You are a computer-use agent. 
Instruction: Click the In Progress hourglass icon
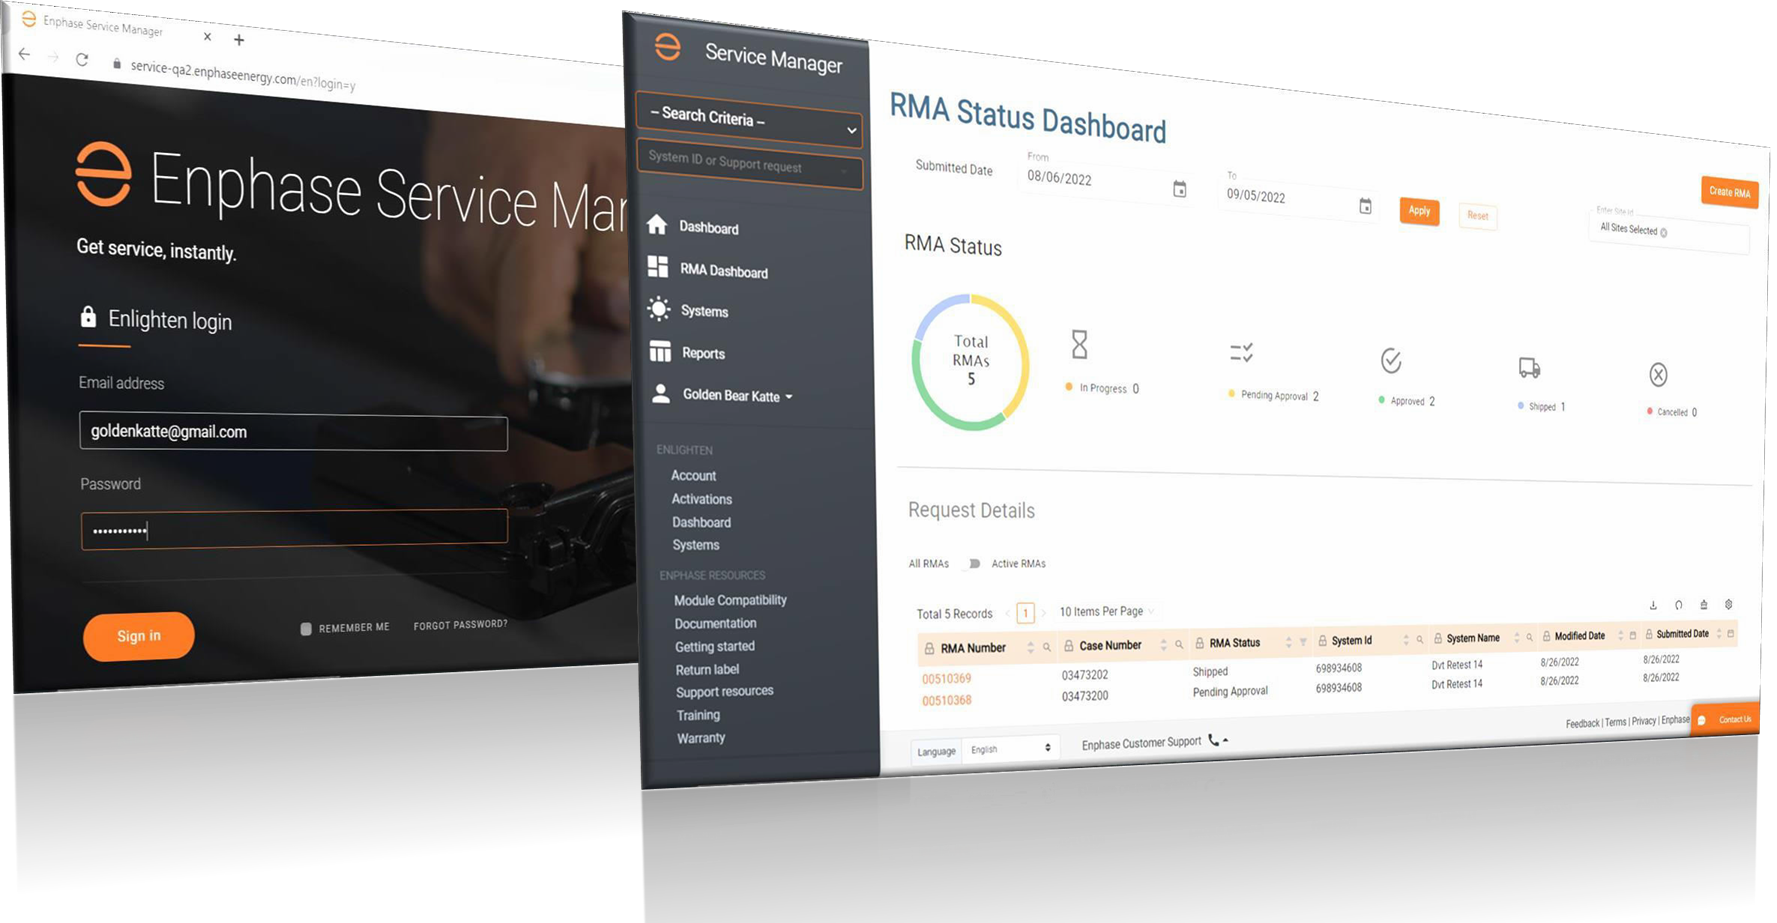pos(1079,344)
